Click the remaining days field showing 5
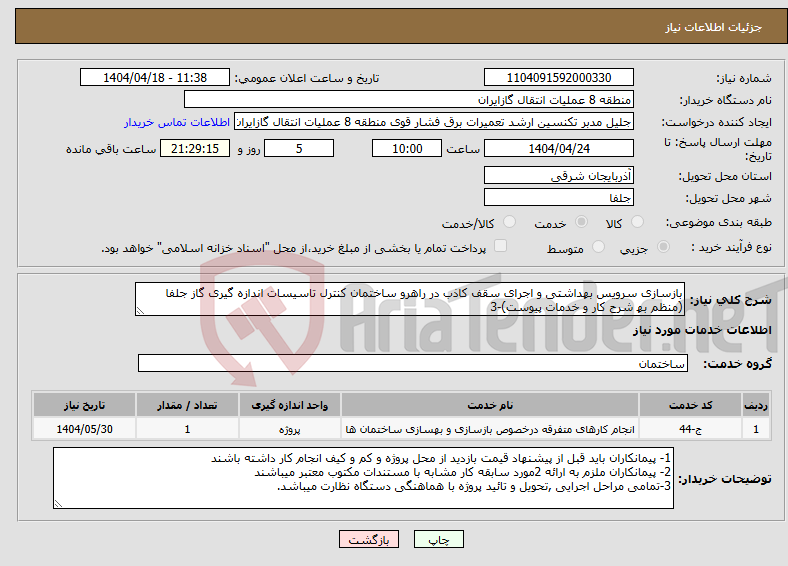This screenshot has height=566, width=788. pos(299,148)
